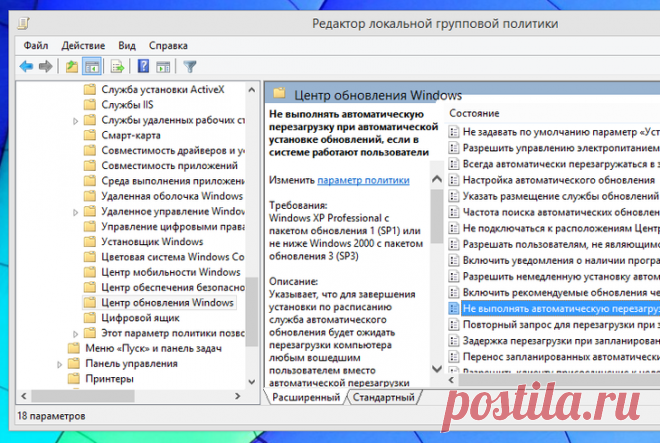Click policy icon for Перенос запланированных
The width and height of the screenshot is (660, 443).
pyautogui.click(x=454, y=357)
